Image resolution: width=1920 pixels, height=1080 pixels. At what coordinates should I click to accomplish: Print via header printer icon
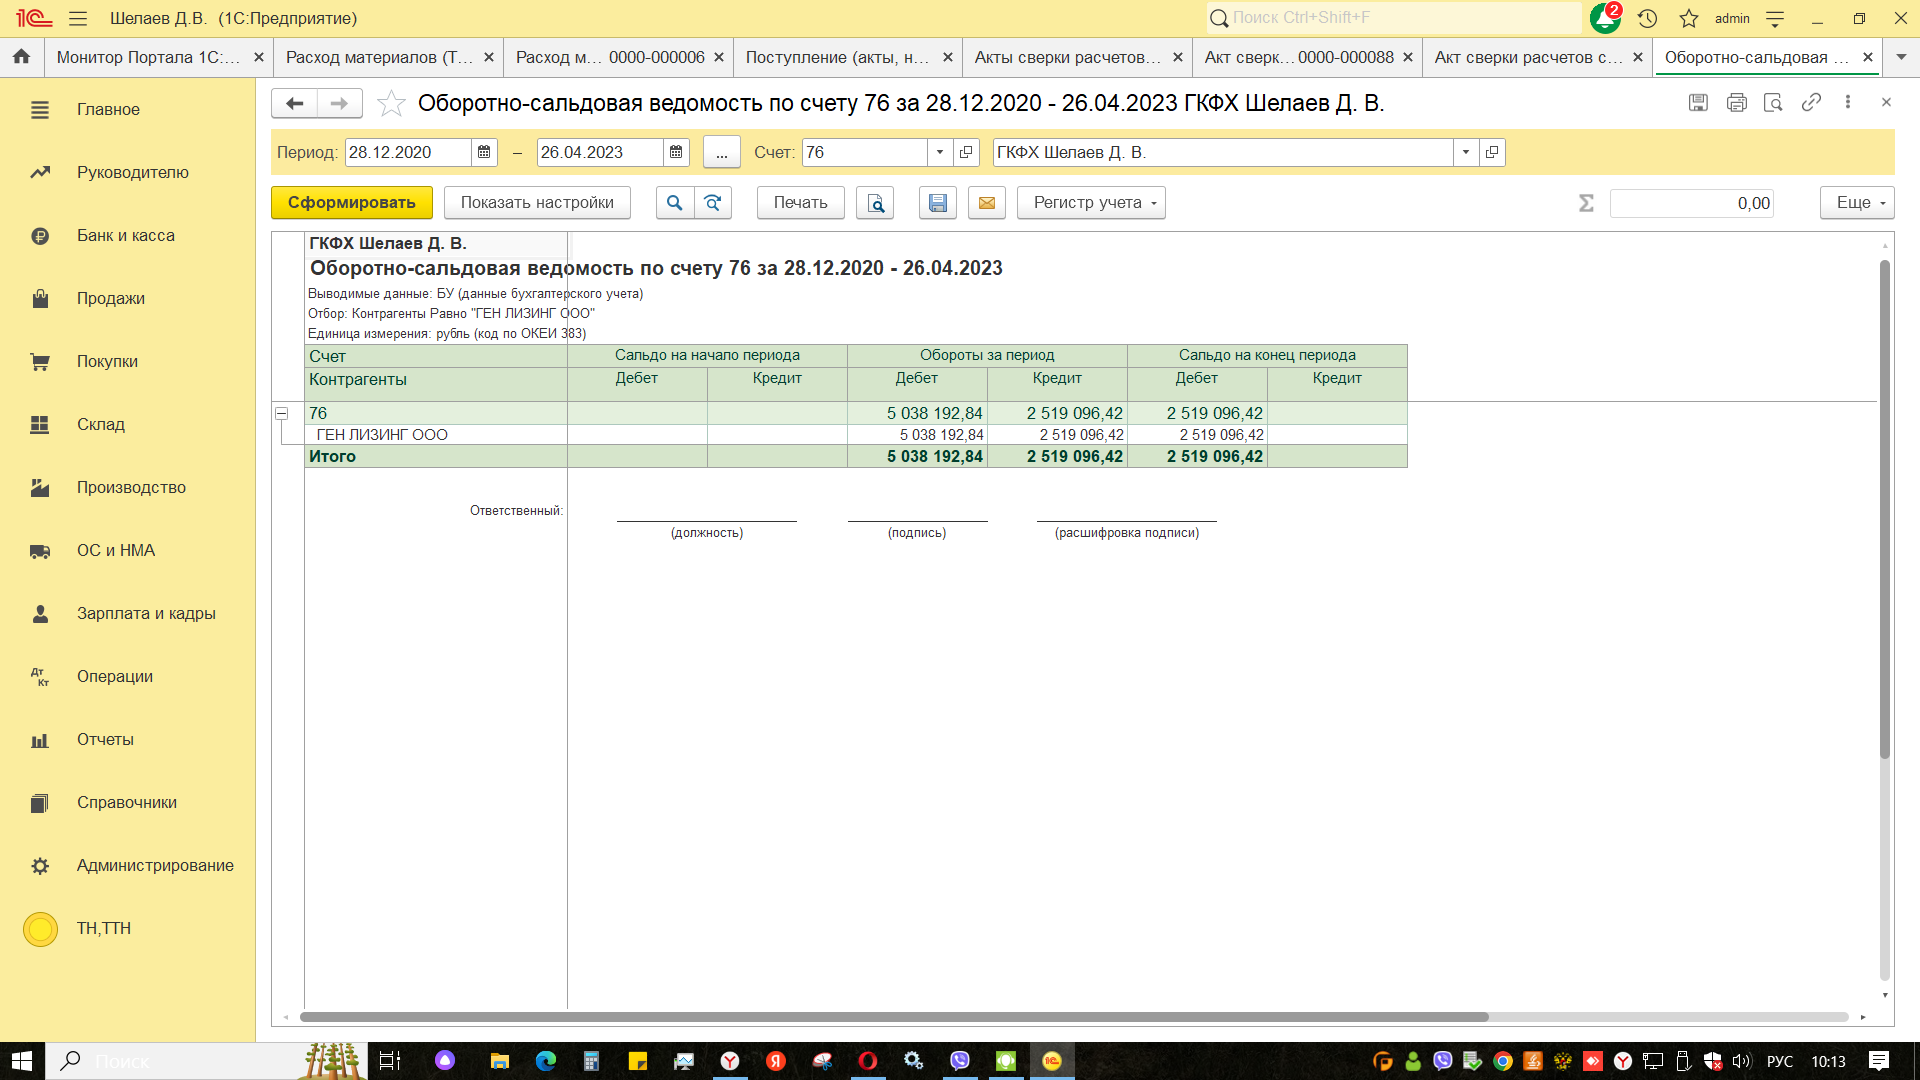point(1736,102)
